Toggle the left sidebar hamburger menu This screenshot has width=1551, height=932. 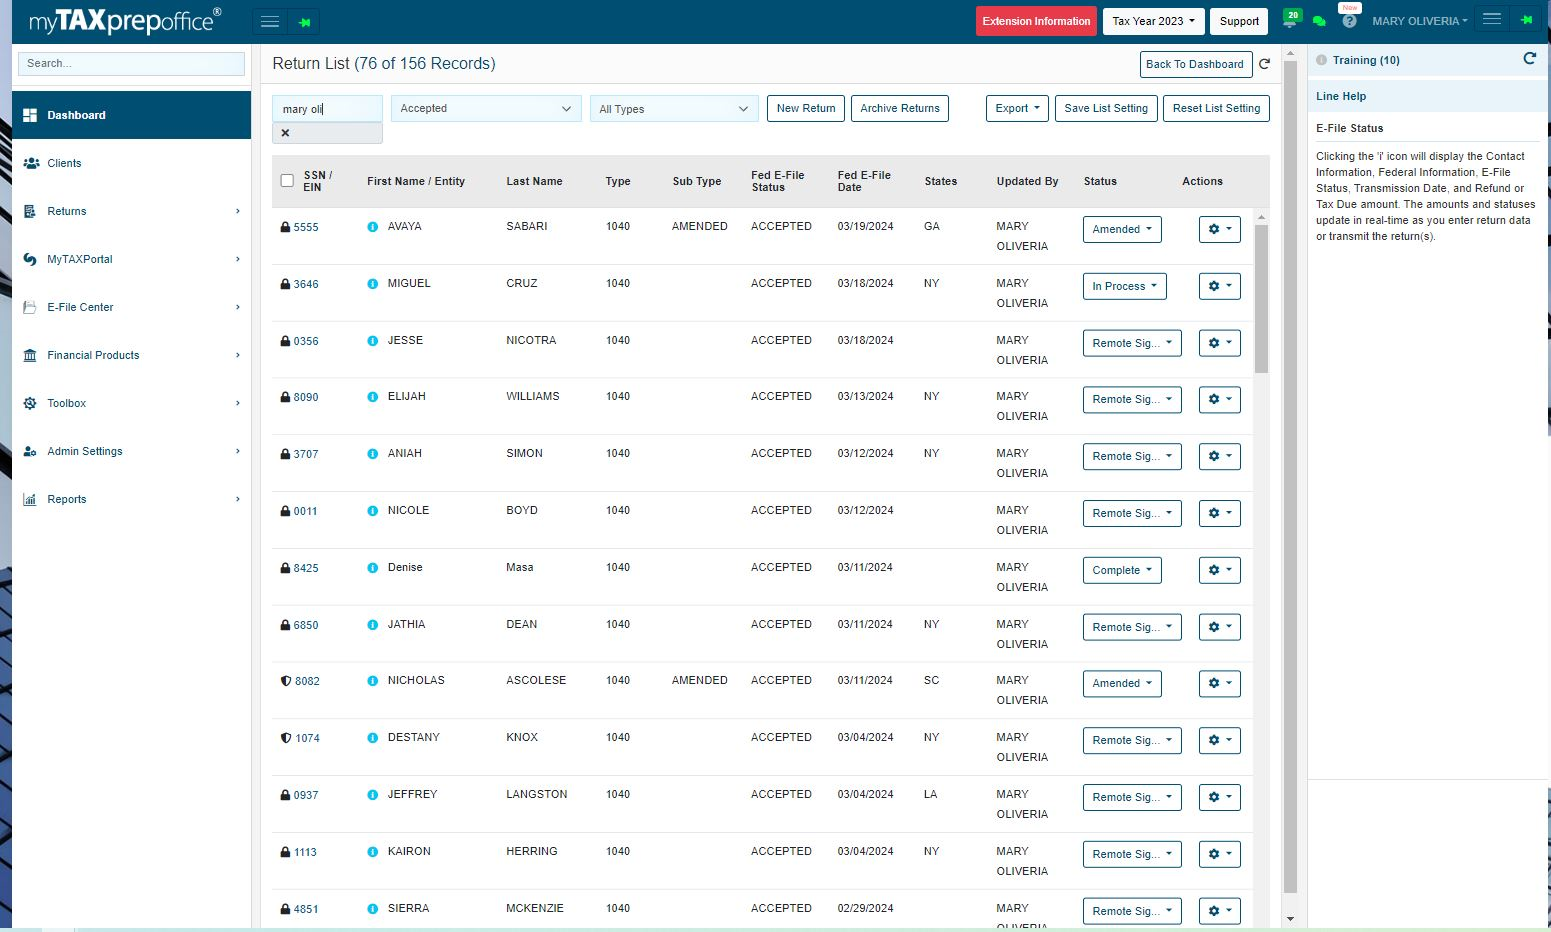pos(269,21)
